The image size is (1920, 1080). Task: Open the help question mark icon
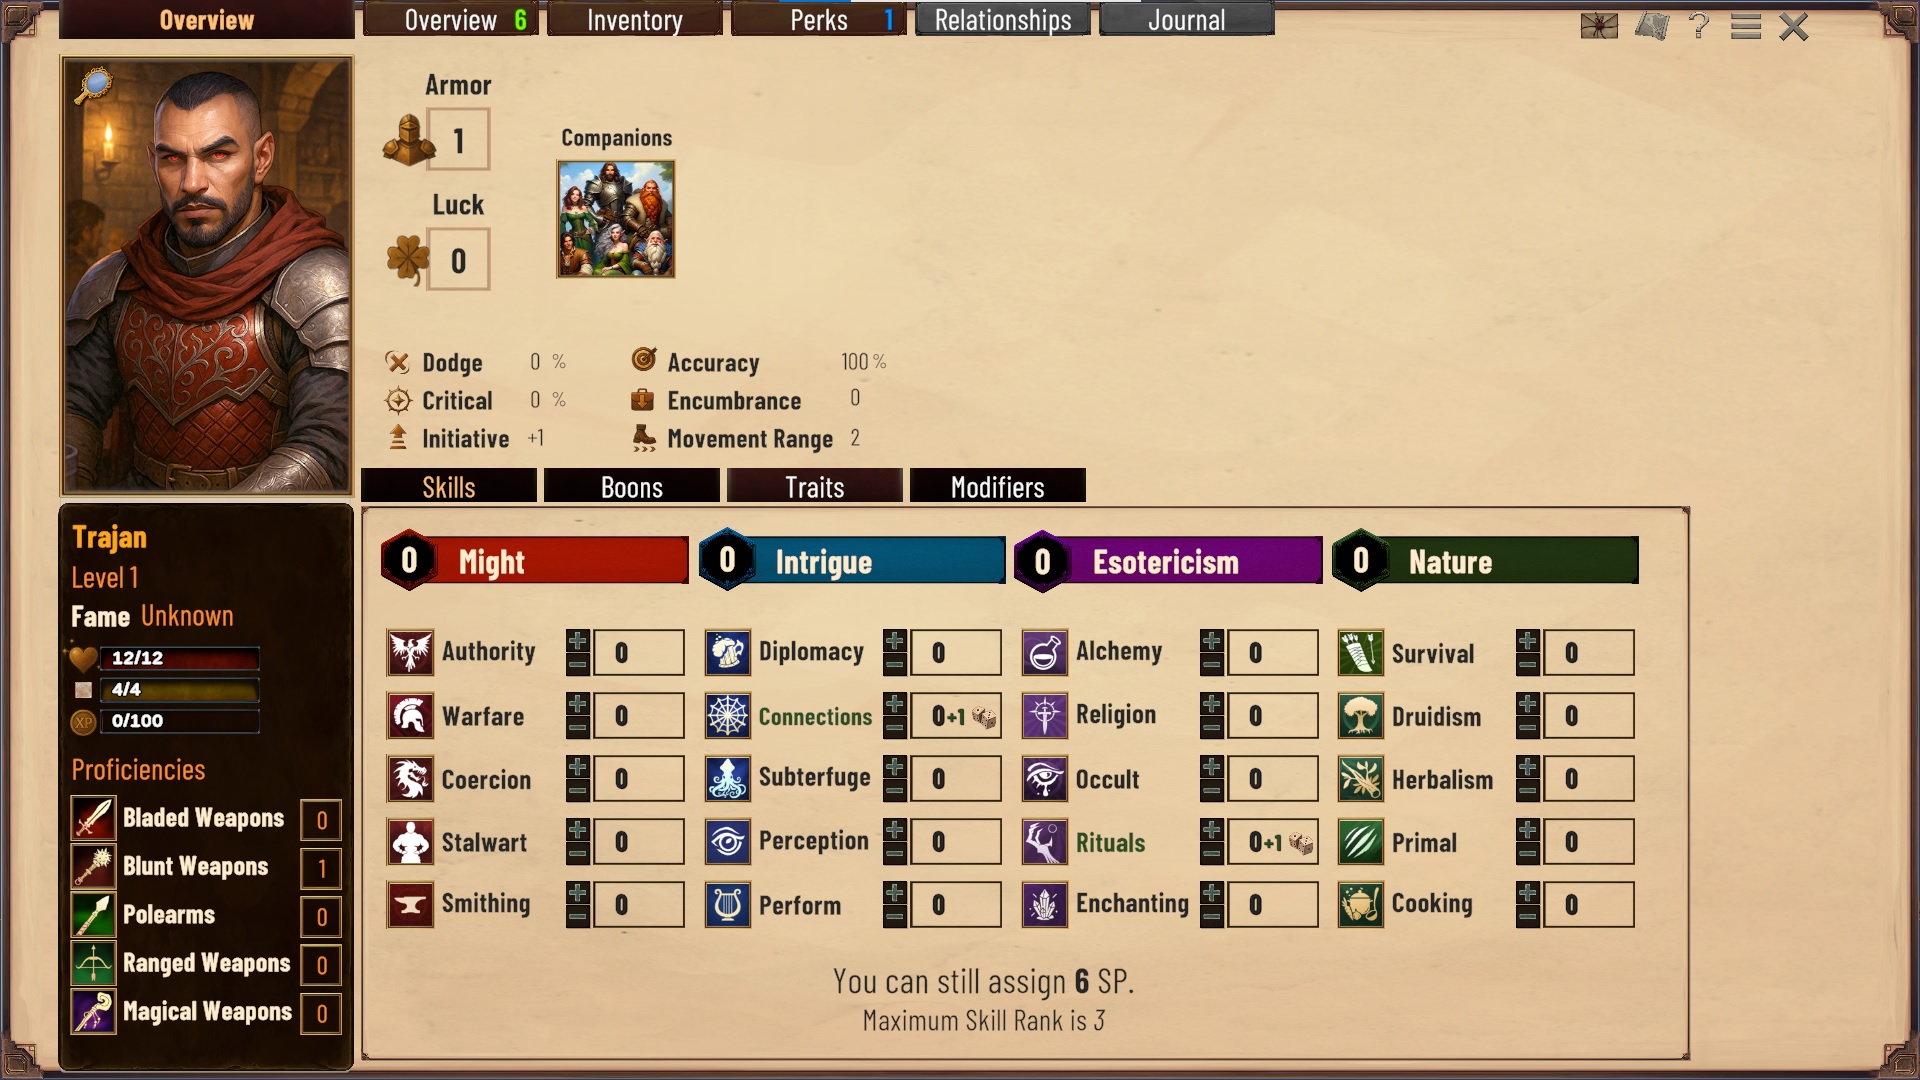point(1698,25)
